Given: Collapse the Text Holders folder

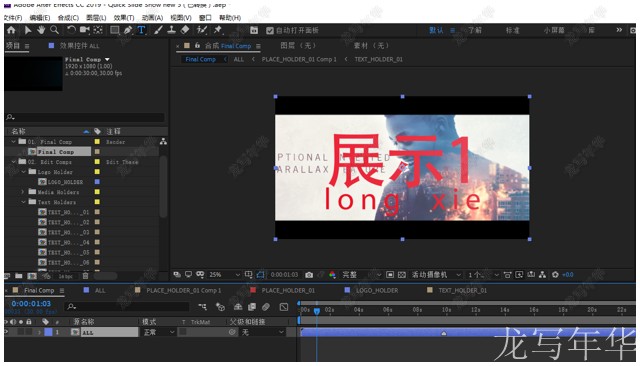Looking at the screenshot, I should tap(23, 202).
